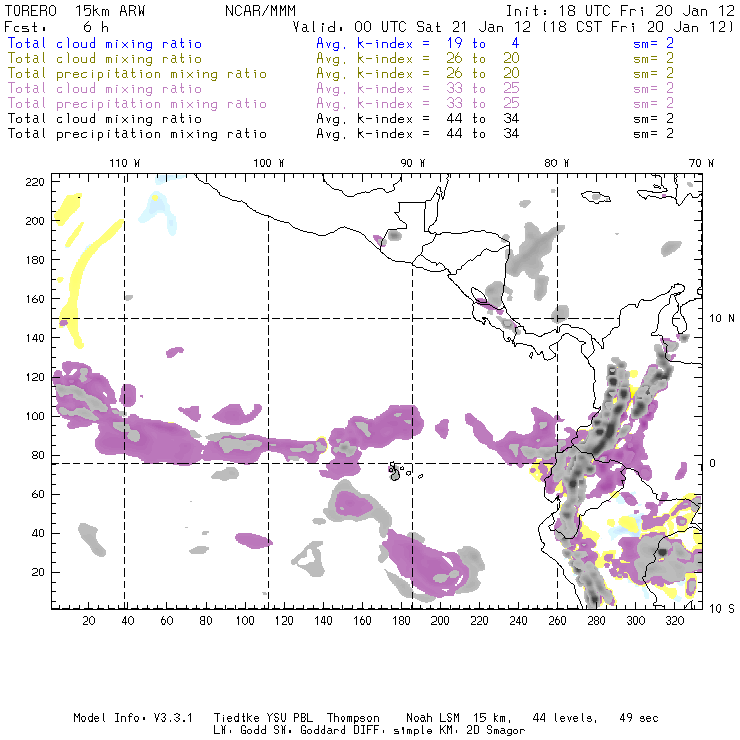The image size is (740, 740).
Task: Select the blue "Avg. k-index = 19 to 4" text
Action: 418,43
